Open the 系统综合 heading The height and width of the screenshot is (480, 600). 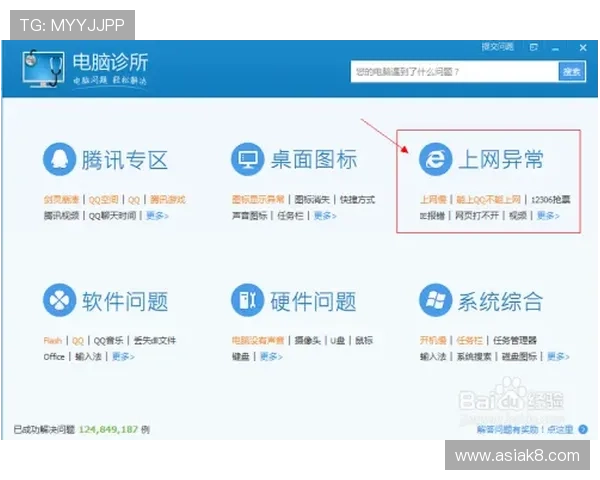pos(501,301)
